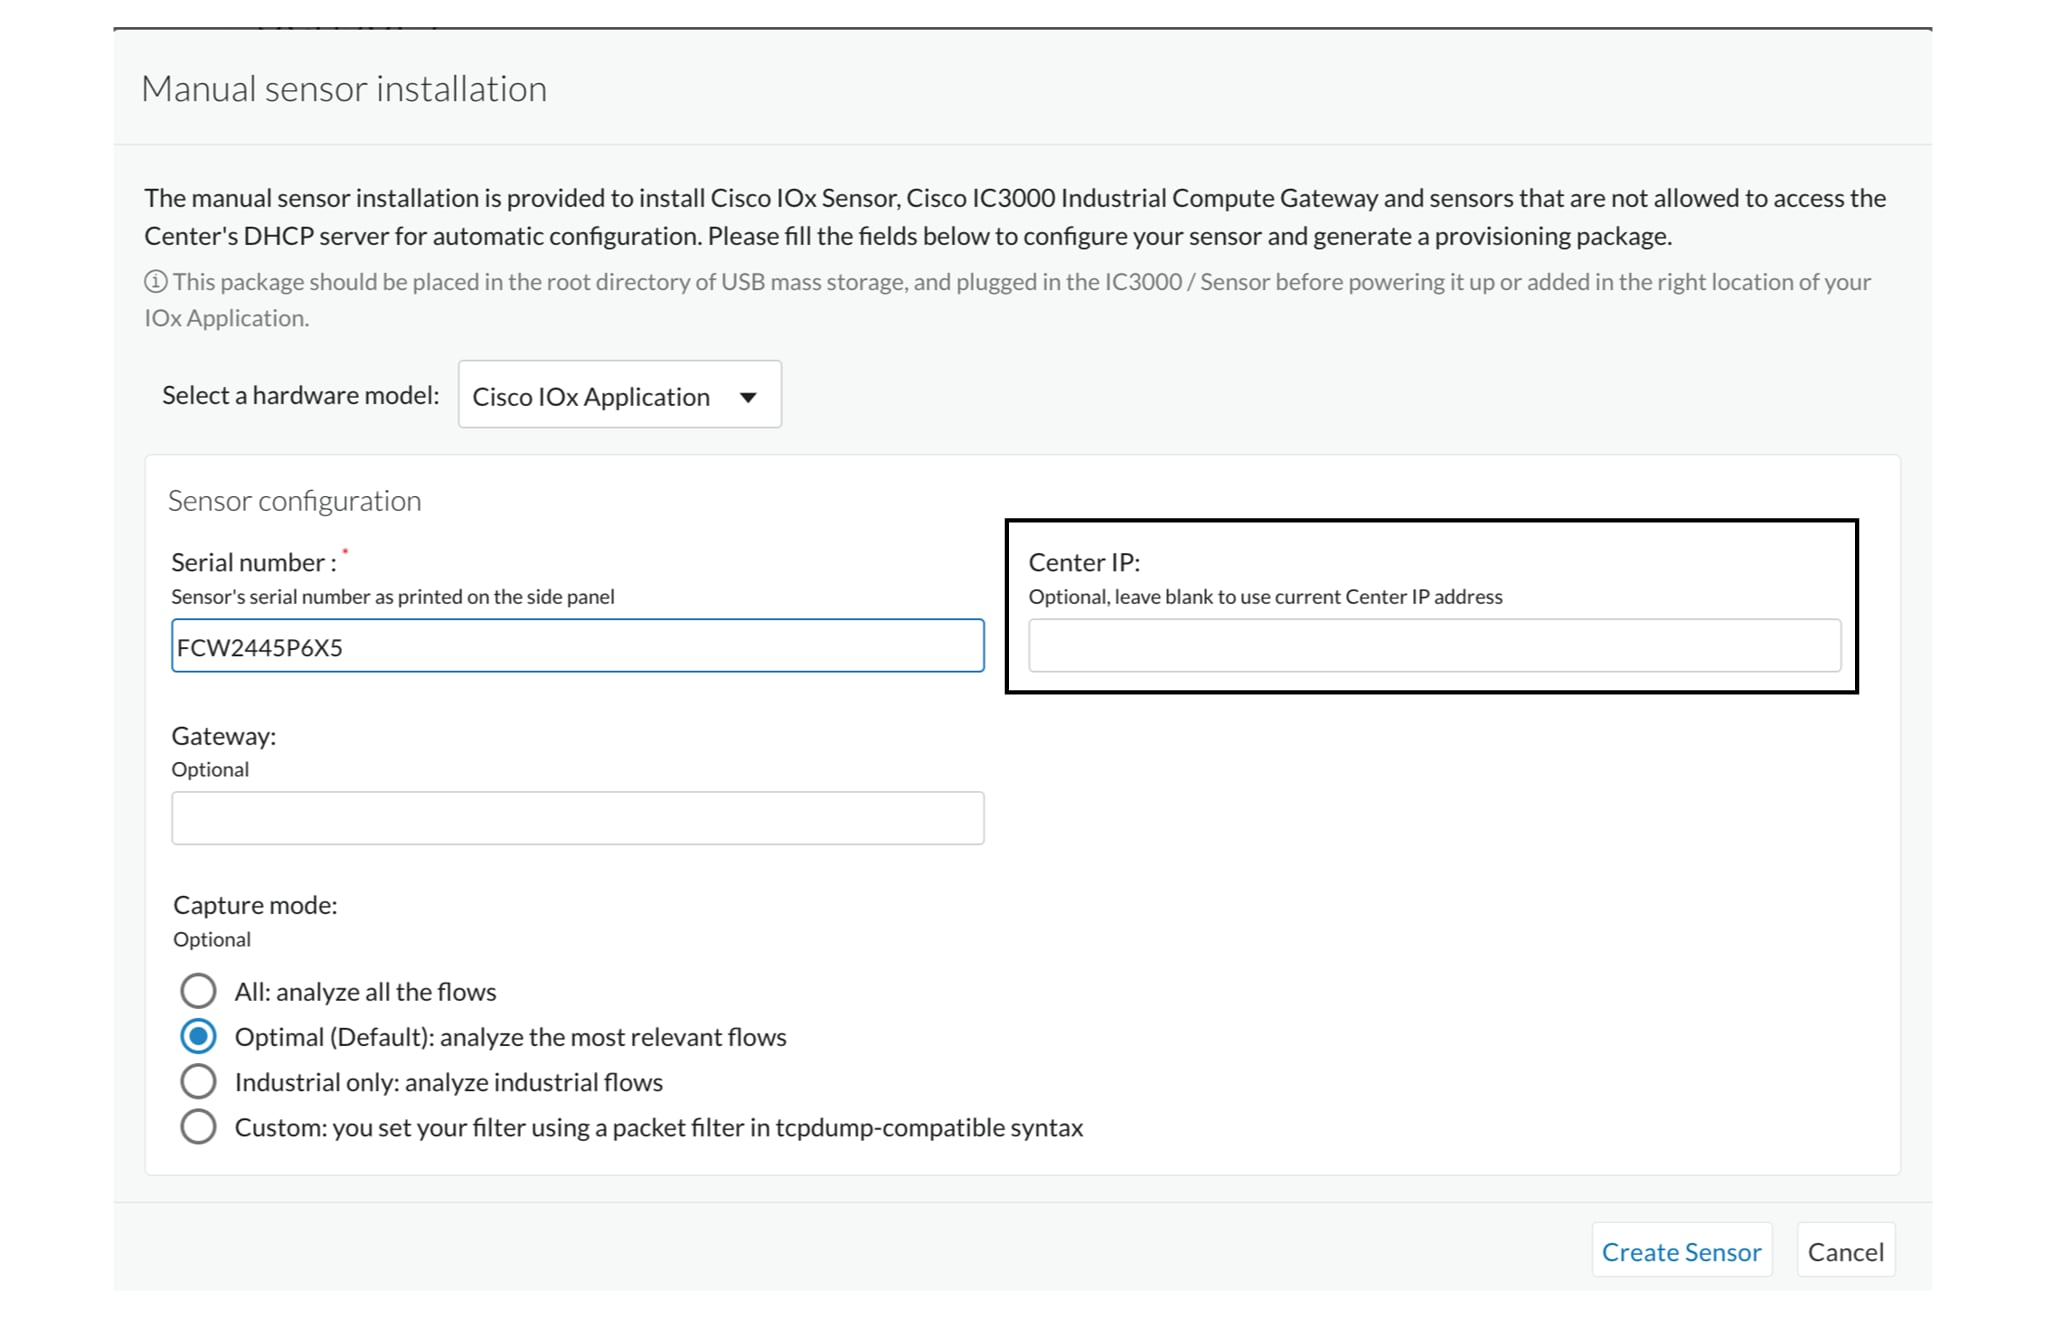Viewport: 2046px width, 1318px height.
Task: Select Industrial only capture mode radio
Action: click(198, 1081)
